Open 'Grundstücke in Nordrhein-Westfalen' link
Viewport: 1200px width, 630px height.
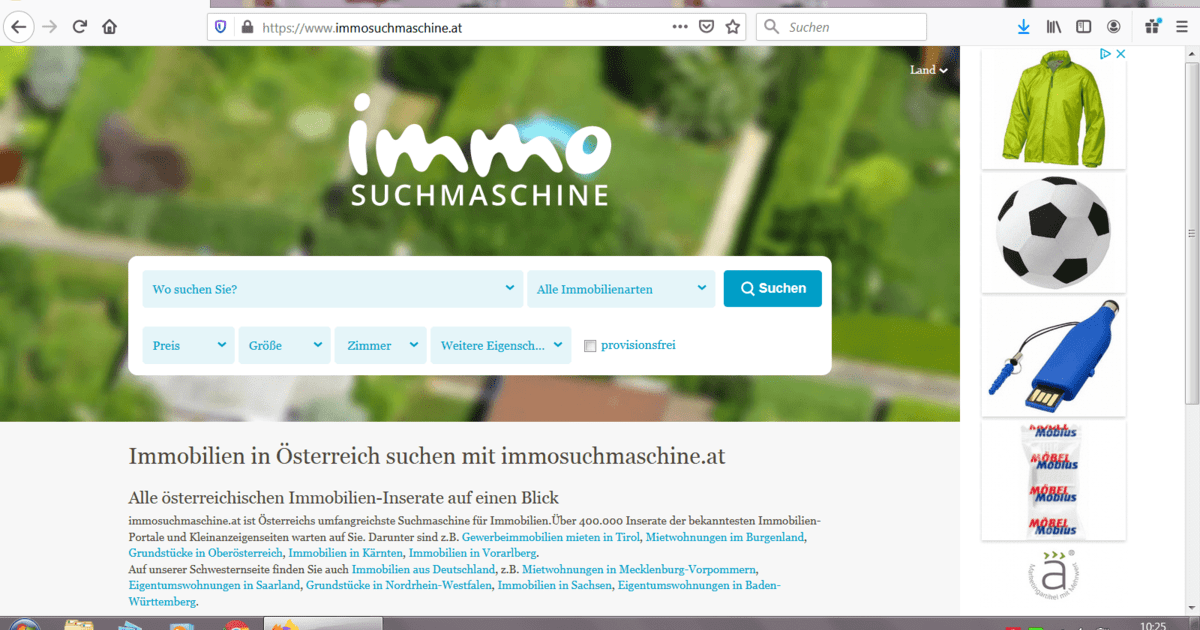pyautogui.click(x=399, y=586)
